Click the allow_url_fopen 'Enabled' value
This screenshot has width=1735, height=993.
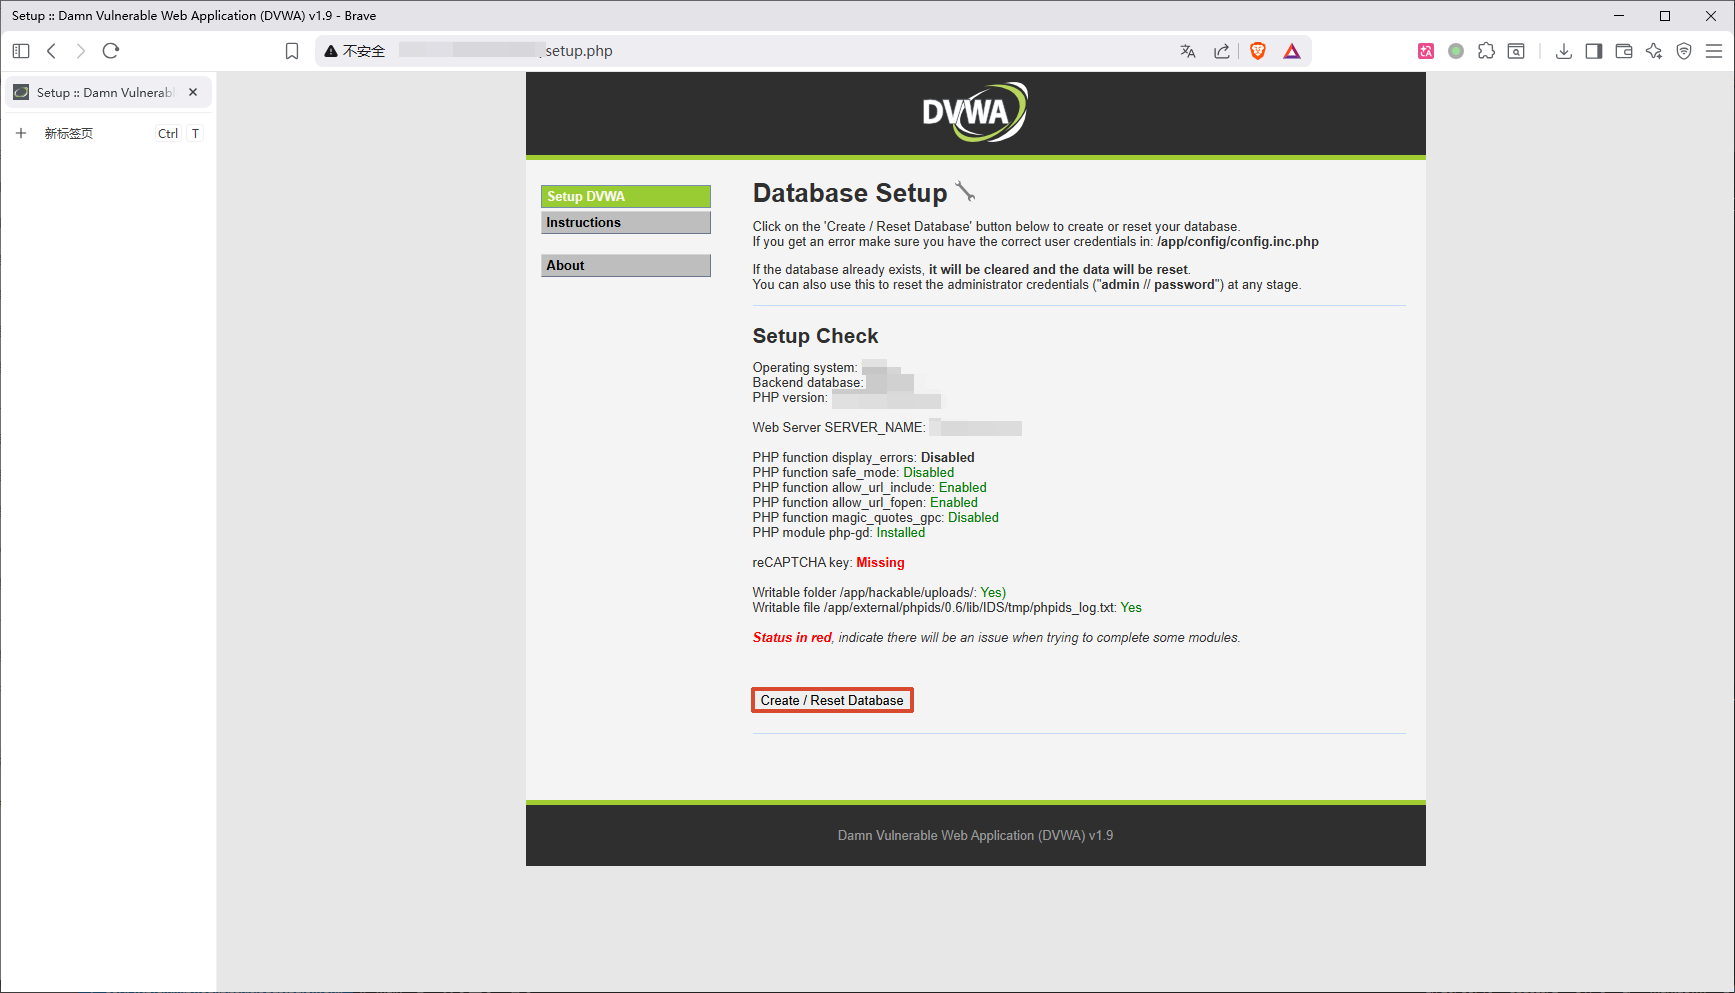[x=954, y=503]
